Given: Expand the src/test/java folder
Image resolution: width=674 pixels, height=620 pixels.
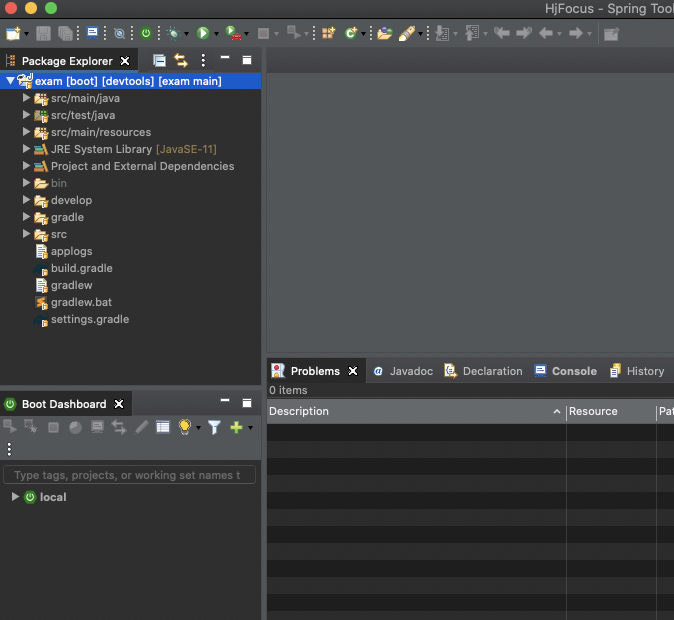Looking at the screenshot, I should tap(26, 115).
